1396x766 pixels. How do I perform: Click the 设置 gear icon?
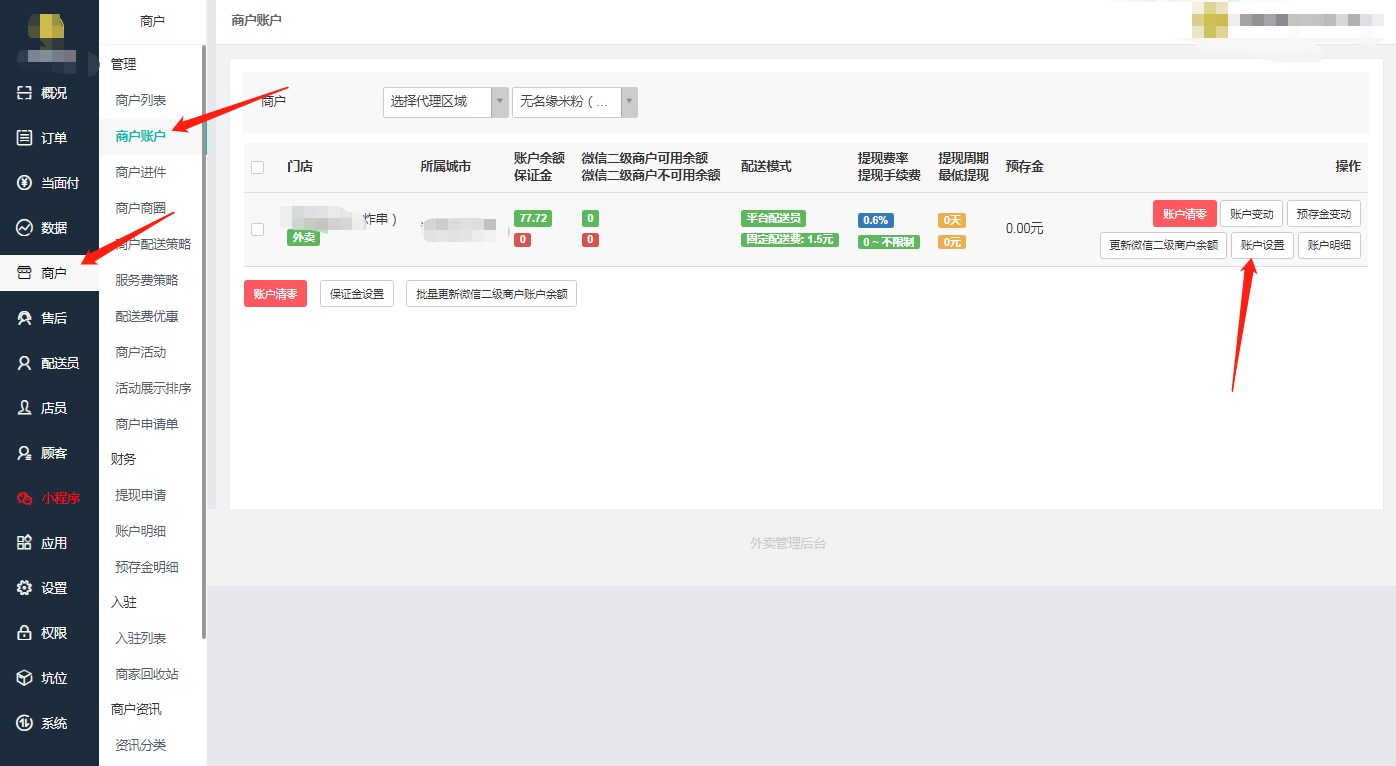[25, 588]
